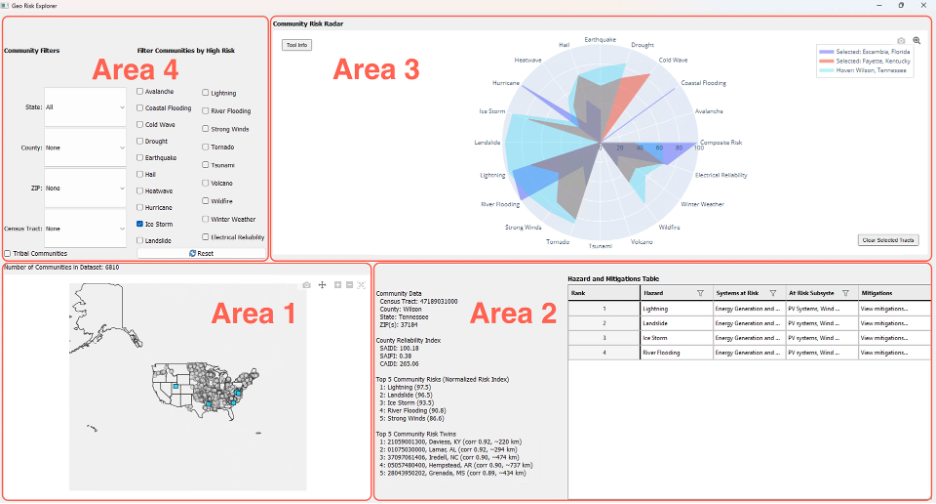This screenshot has width=936, height=504.
Task: Click the radar chart camera icon
Action: [901, 41]
